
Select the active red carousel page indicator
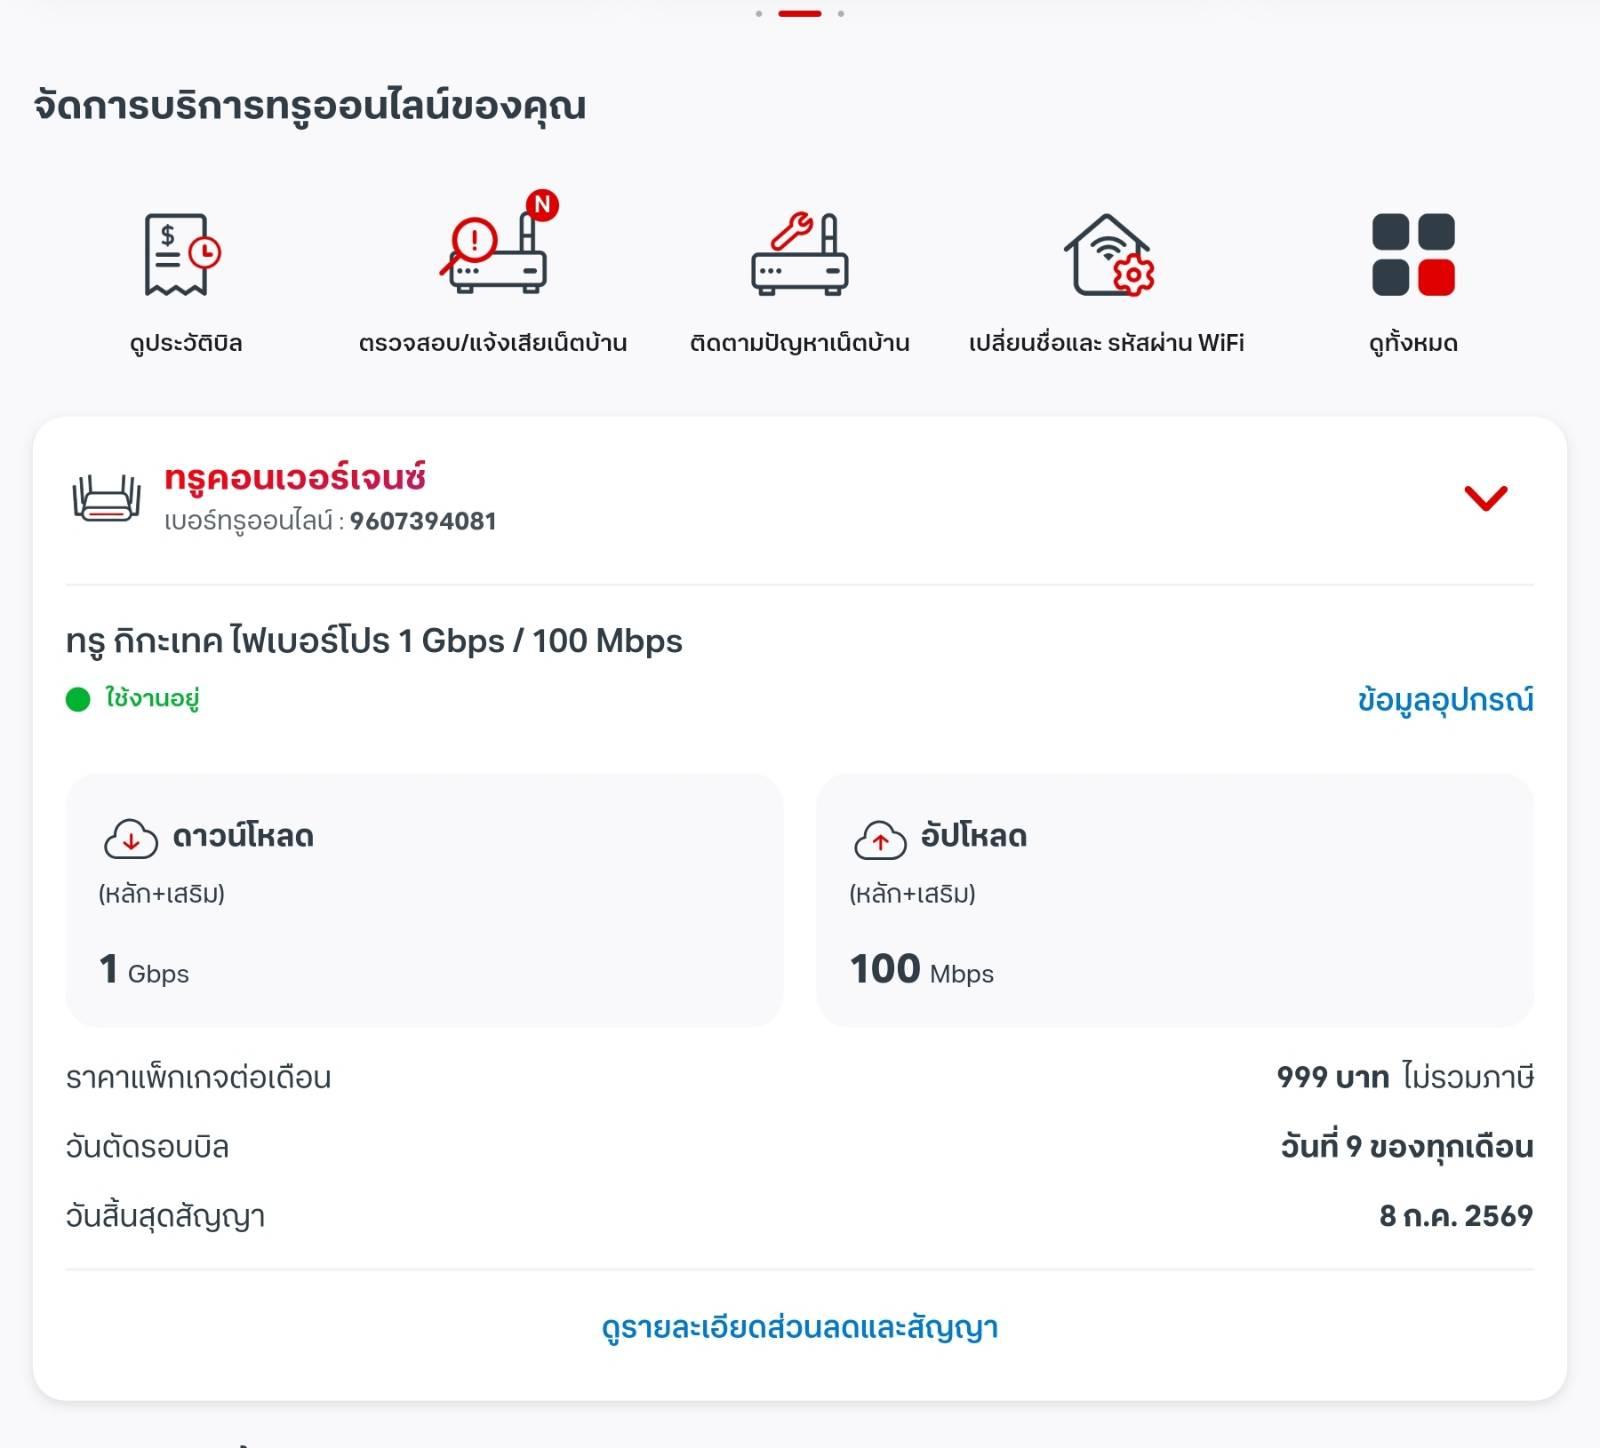point(800,14)
